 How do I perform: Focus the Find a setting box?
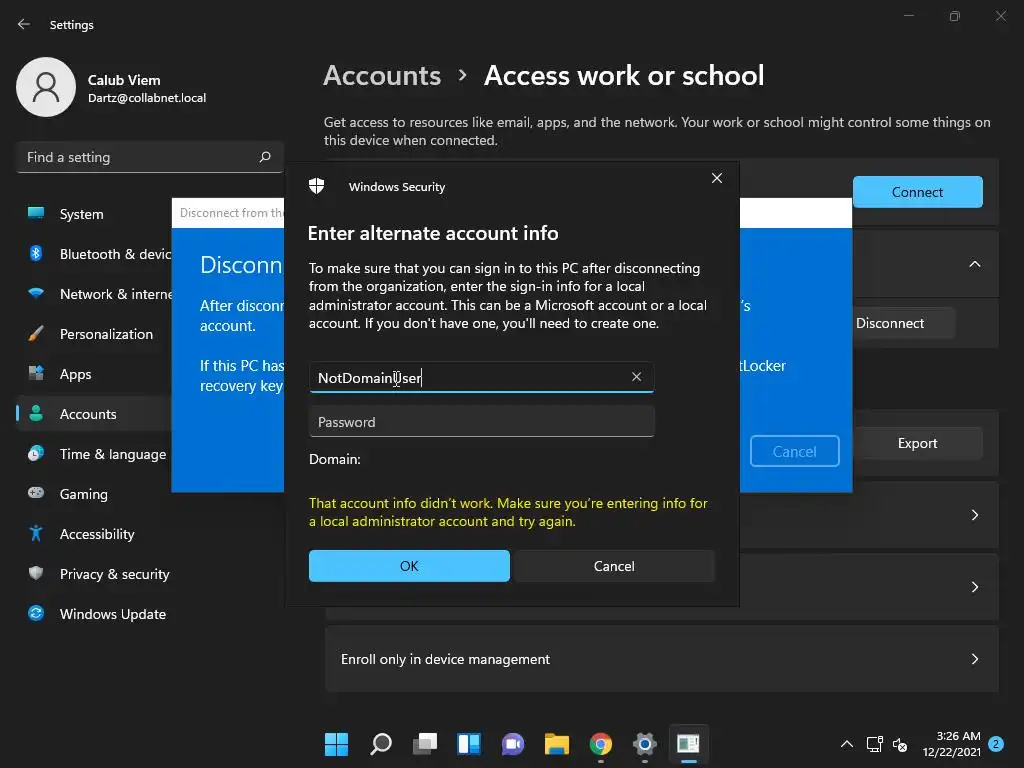point(150,157)
